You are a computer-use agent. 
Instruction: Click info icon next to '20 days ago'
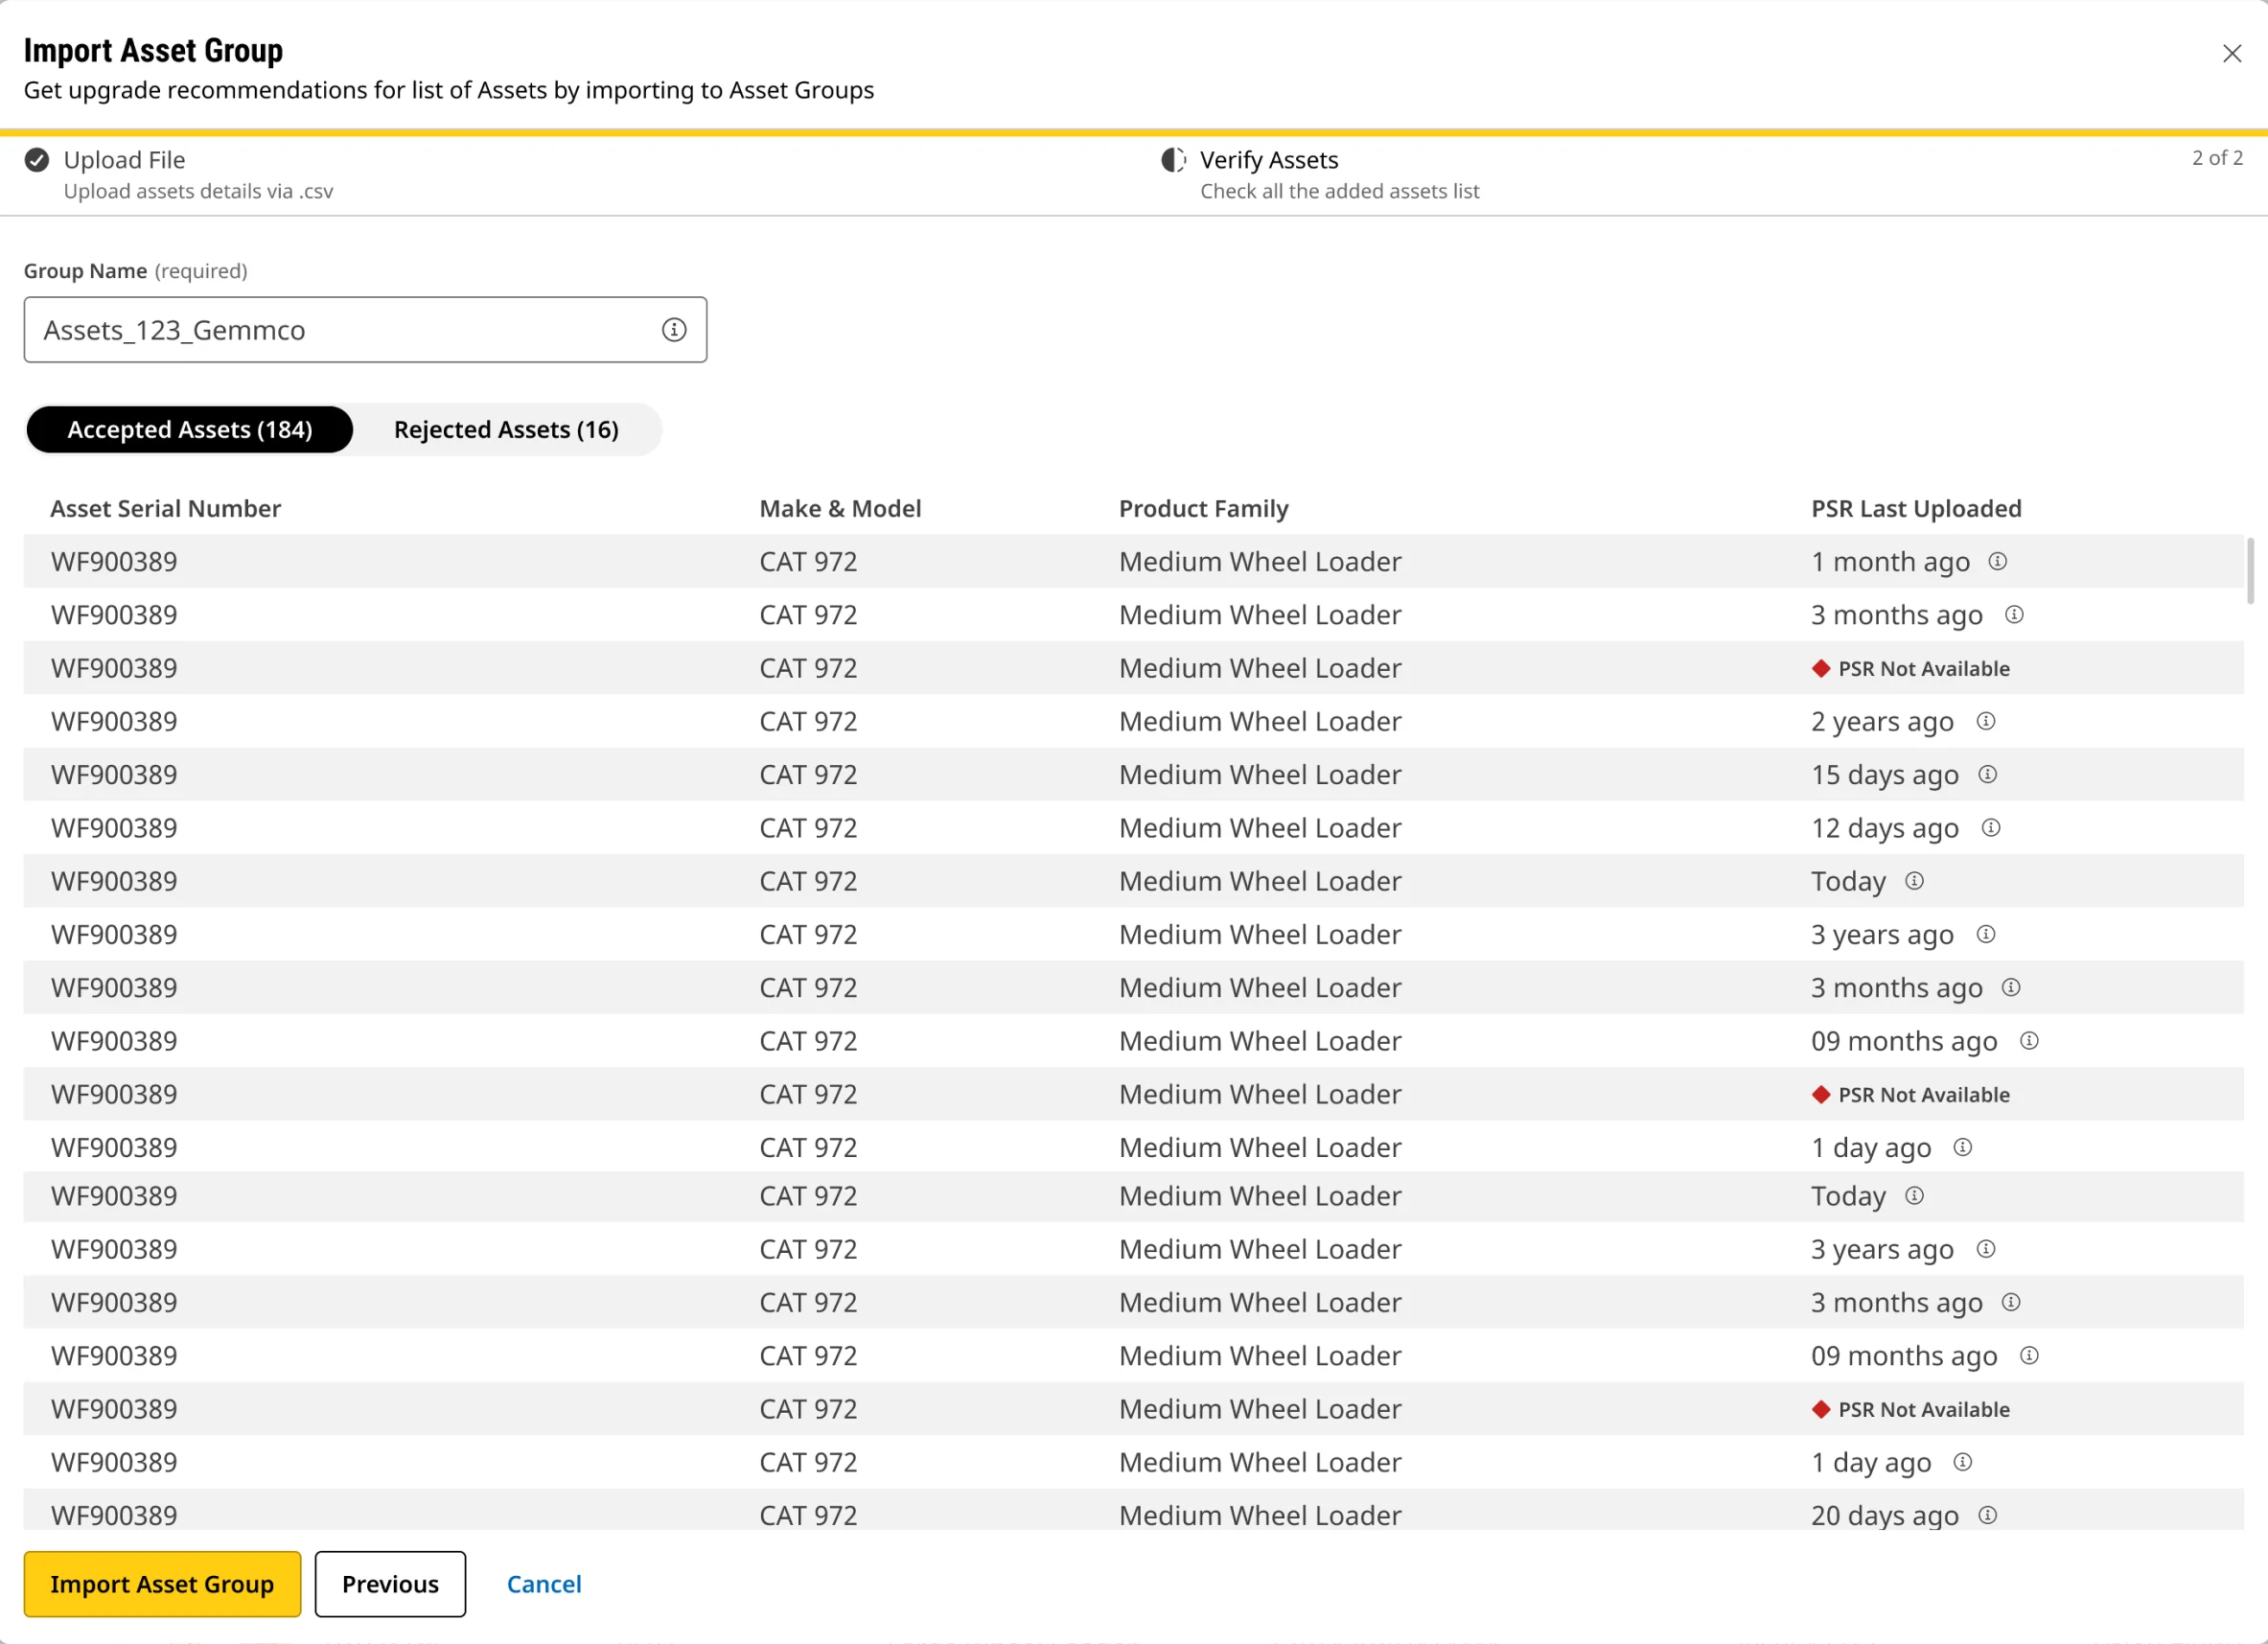click(x=1987, y=1515)
